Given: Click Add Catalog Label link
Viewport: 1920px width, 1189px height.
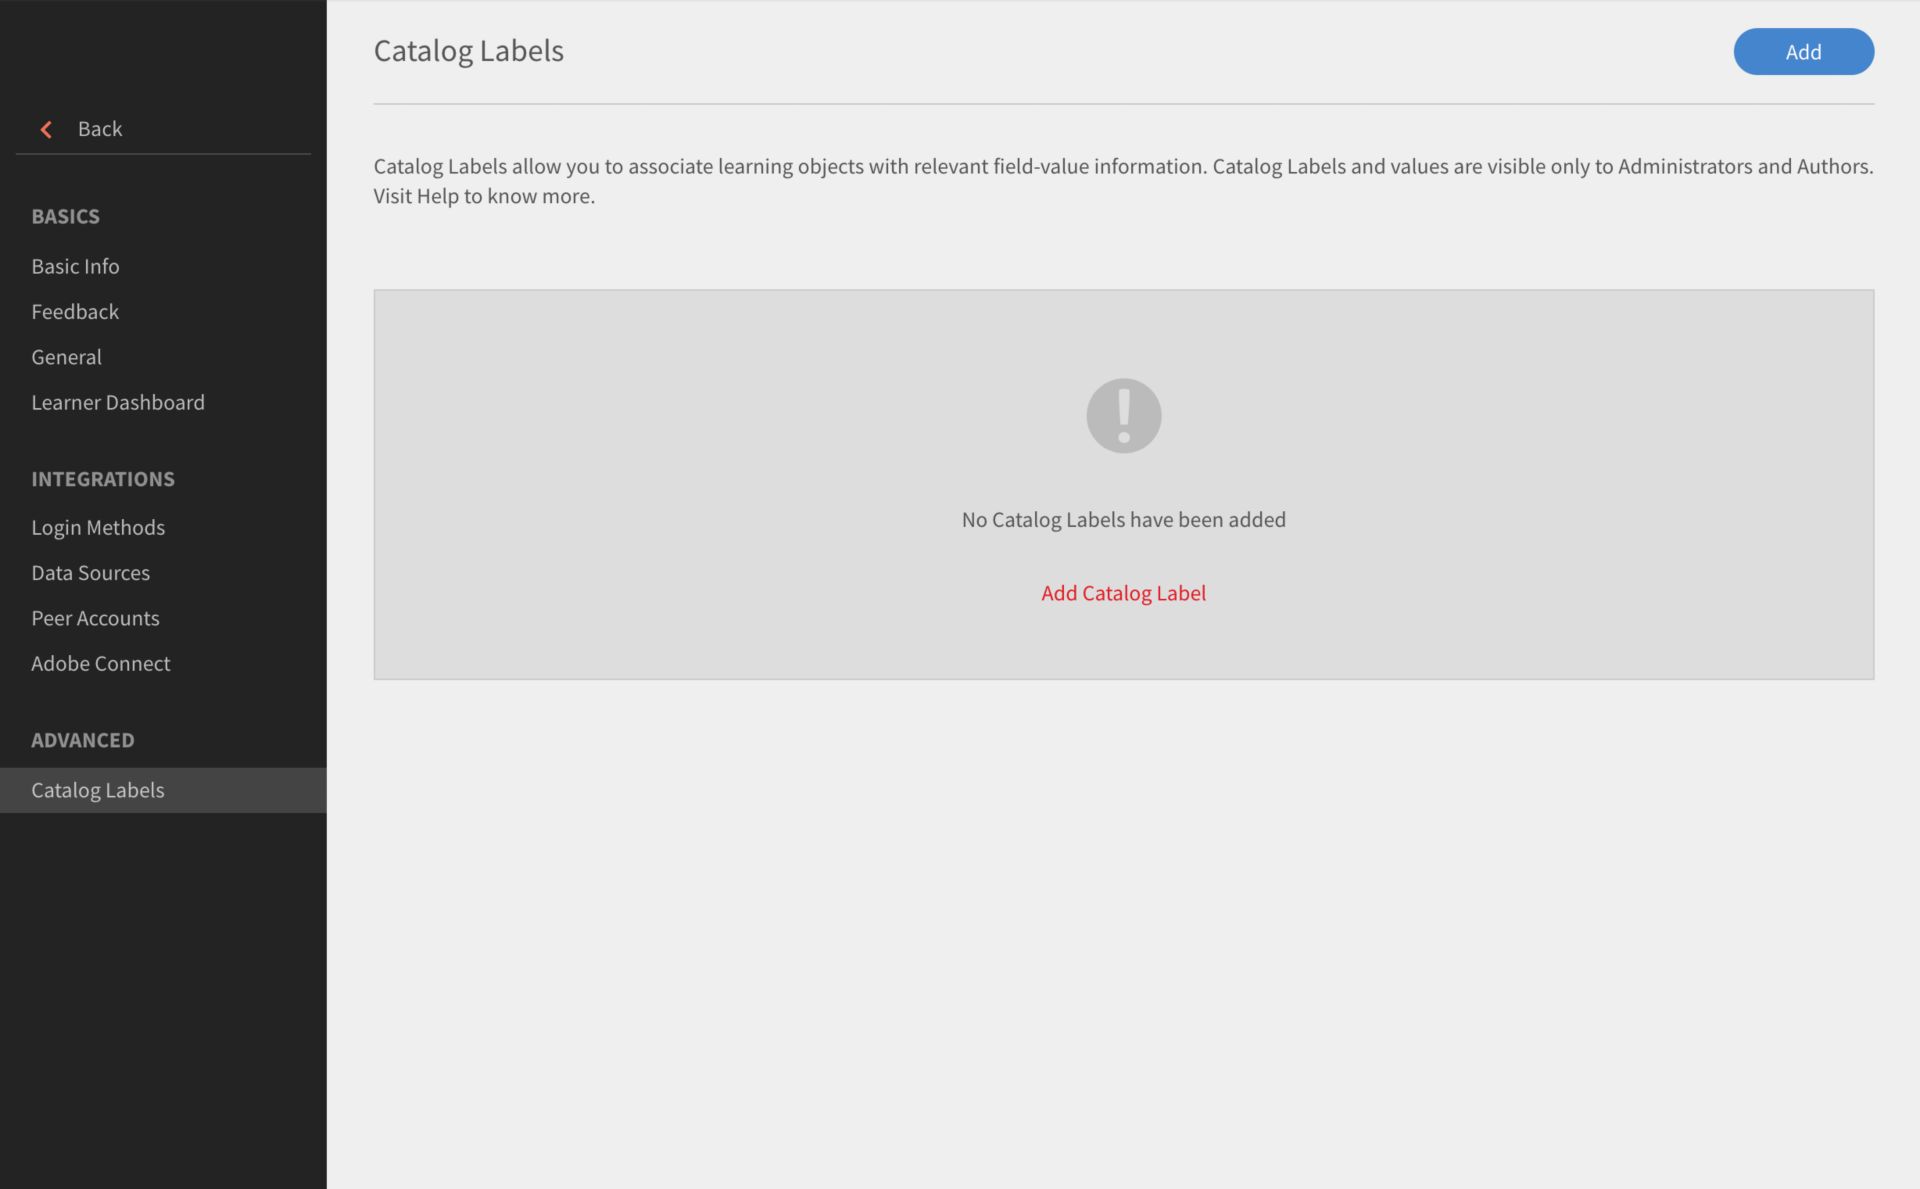Looking at the screenshot, I should [x=1123, y=592].
